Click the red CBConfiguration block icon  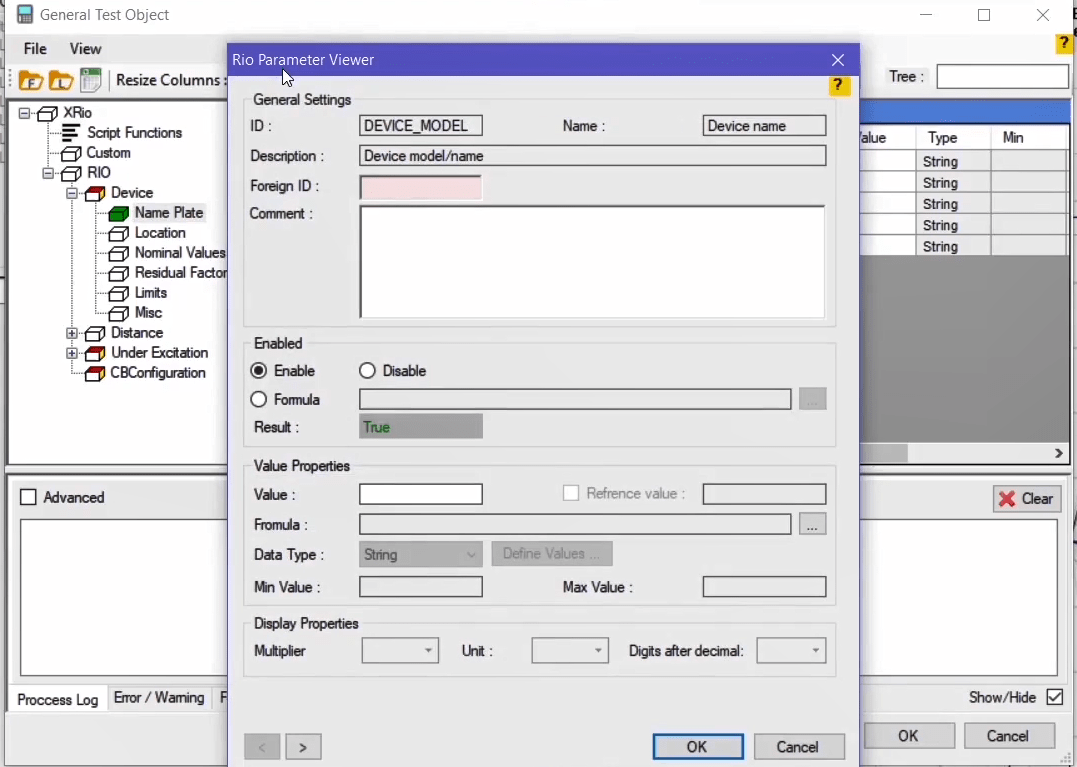pyautogui.click(x=95, y=373)
